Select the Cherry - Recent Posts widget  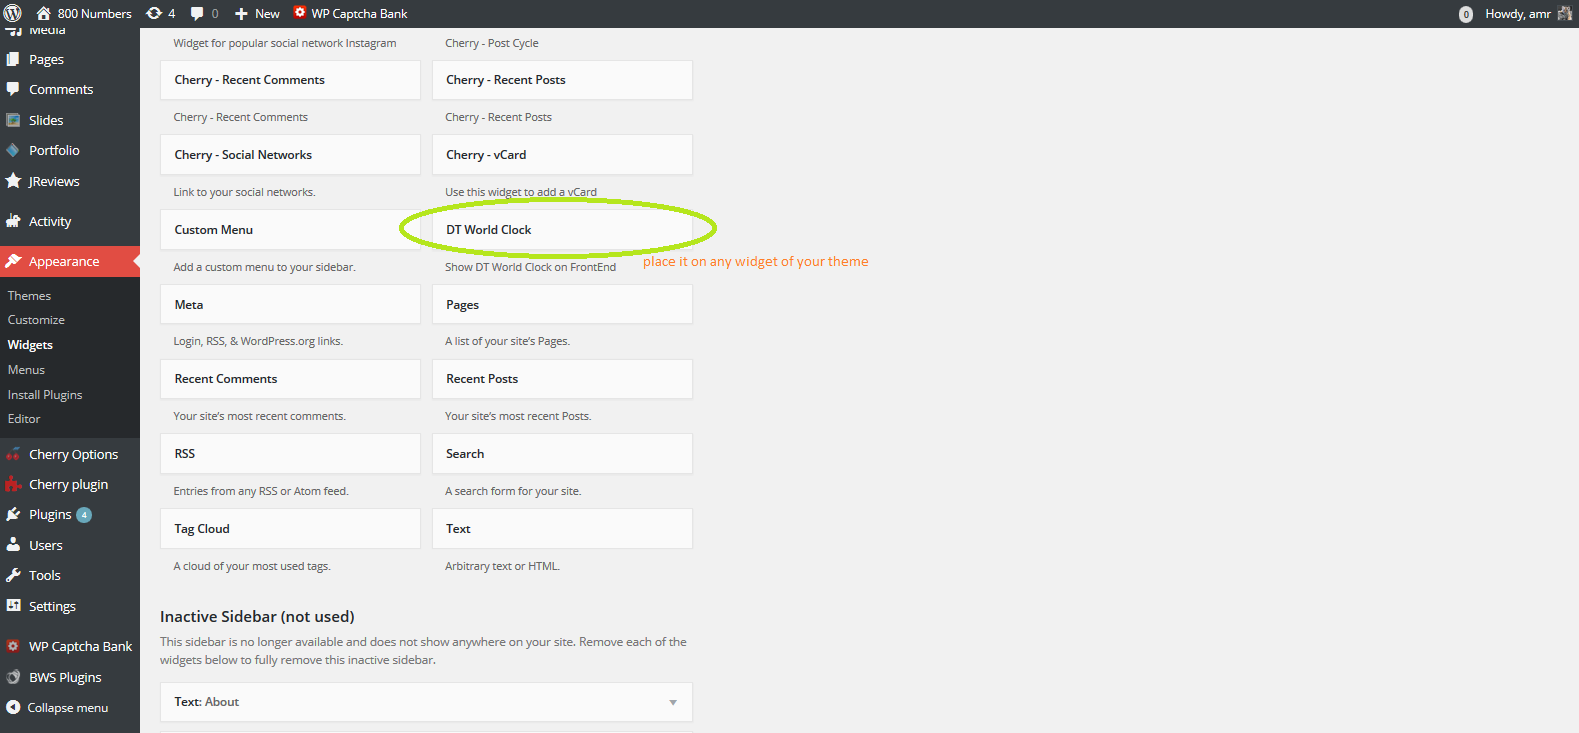pyautogui.click(x=562, y=80)
